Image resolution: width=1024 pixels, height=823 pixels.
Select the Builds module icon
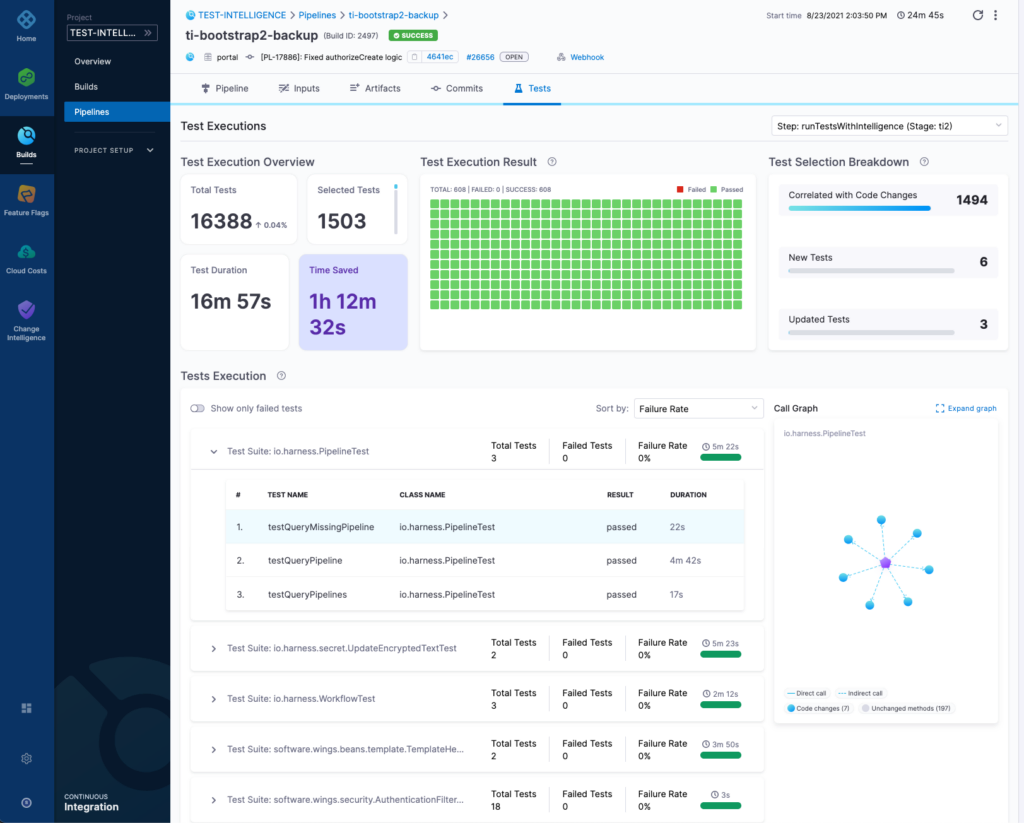tap(26, 136)
